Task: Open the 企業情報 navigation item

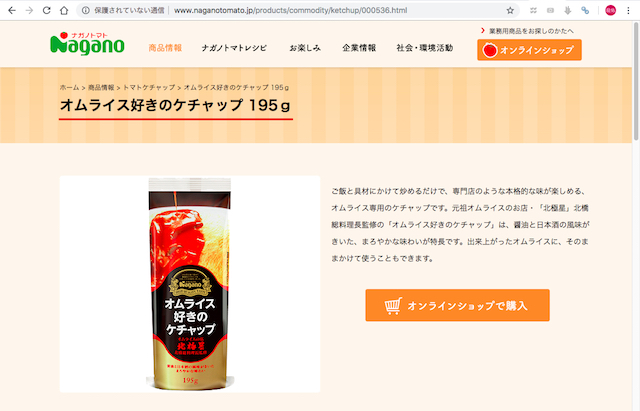Action: (359, 48)
